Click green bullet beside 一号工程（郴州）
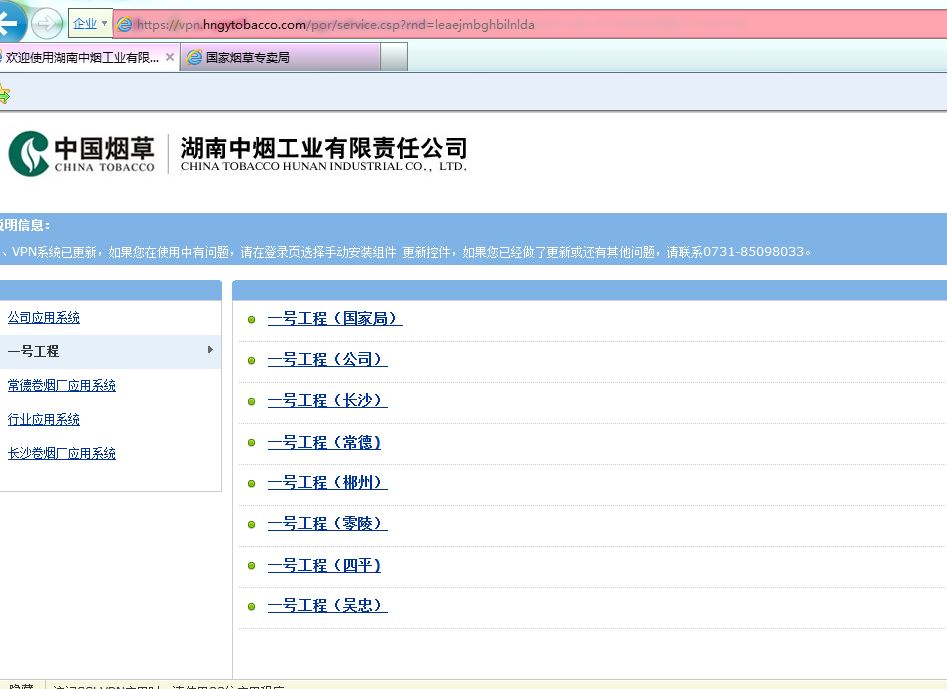Viewport: 947px width, 689px height. (x=252, y=484)
